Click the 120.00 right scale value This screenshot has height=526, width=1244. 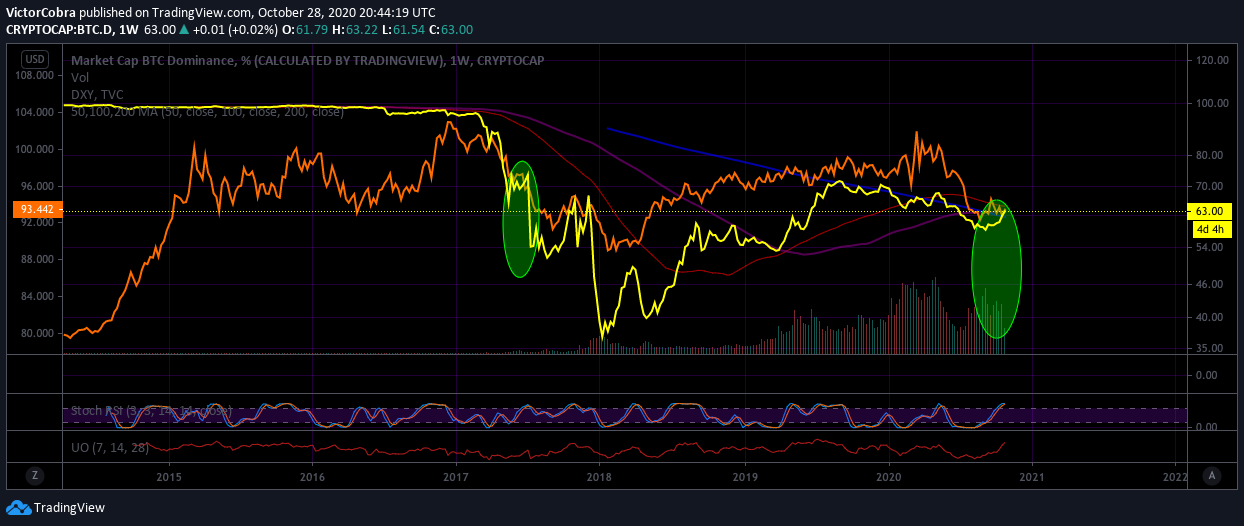[1212, 60]
